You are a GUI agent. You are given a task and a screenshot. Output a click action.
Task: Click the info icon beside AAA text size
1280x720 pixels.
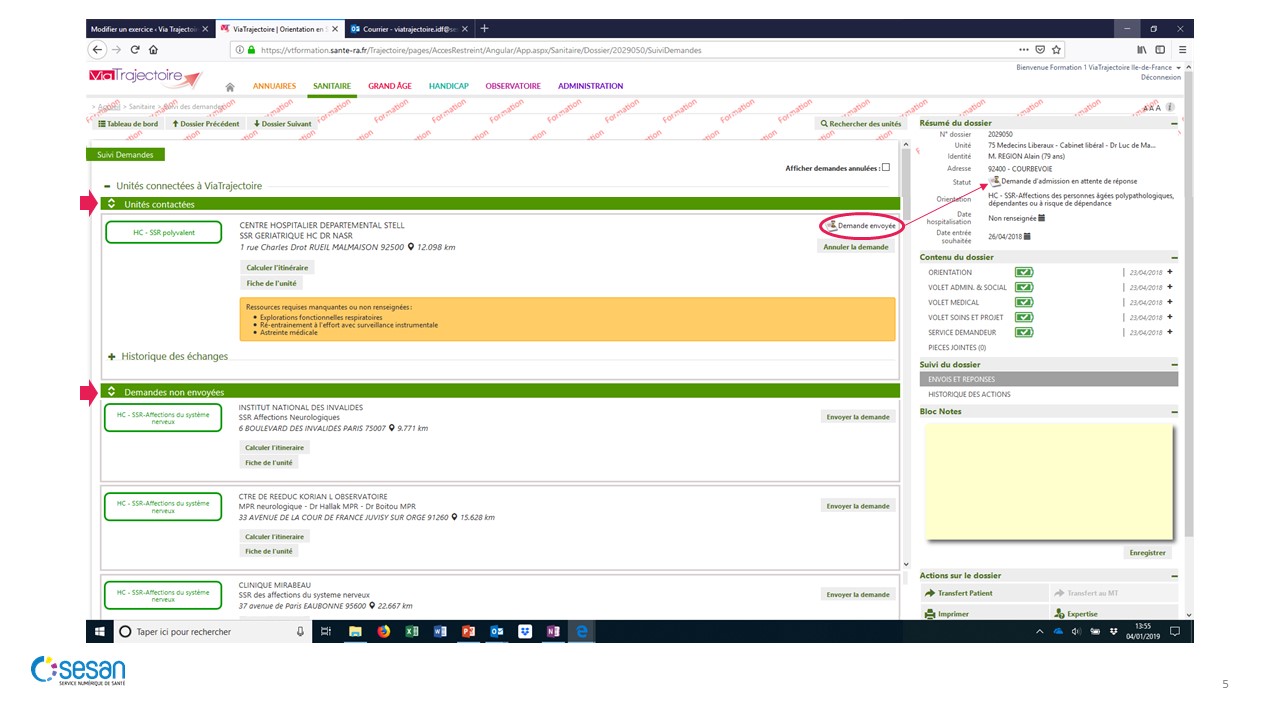coord(1170,107)
